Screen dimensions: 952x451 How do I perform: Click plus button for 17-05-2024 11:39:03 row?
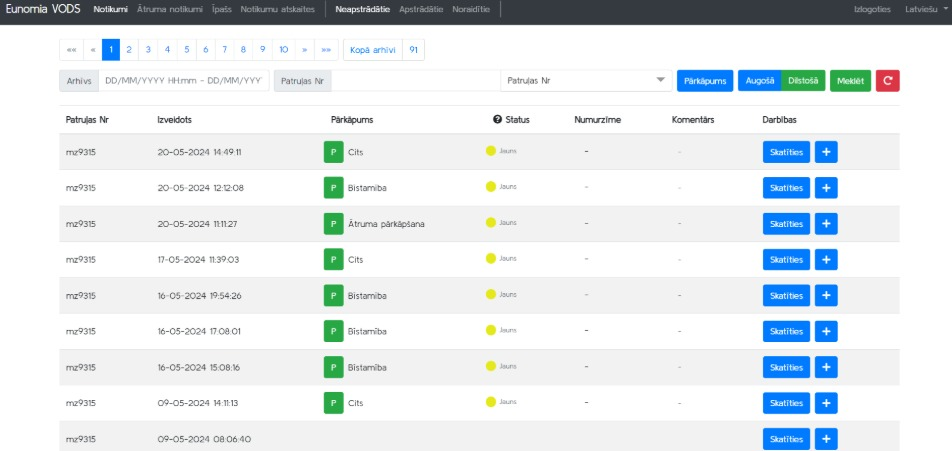coord(826,259)
